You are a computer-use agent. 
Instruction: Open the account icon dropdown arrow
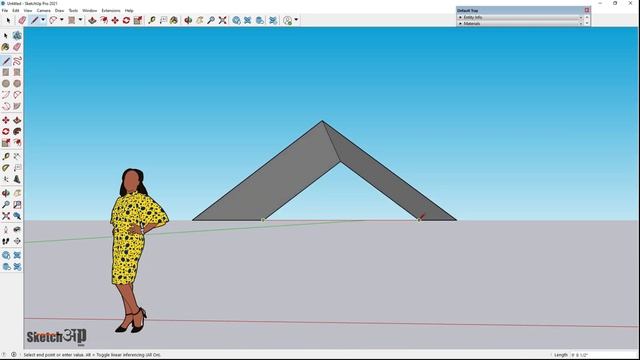pos(296,20)
